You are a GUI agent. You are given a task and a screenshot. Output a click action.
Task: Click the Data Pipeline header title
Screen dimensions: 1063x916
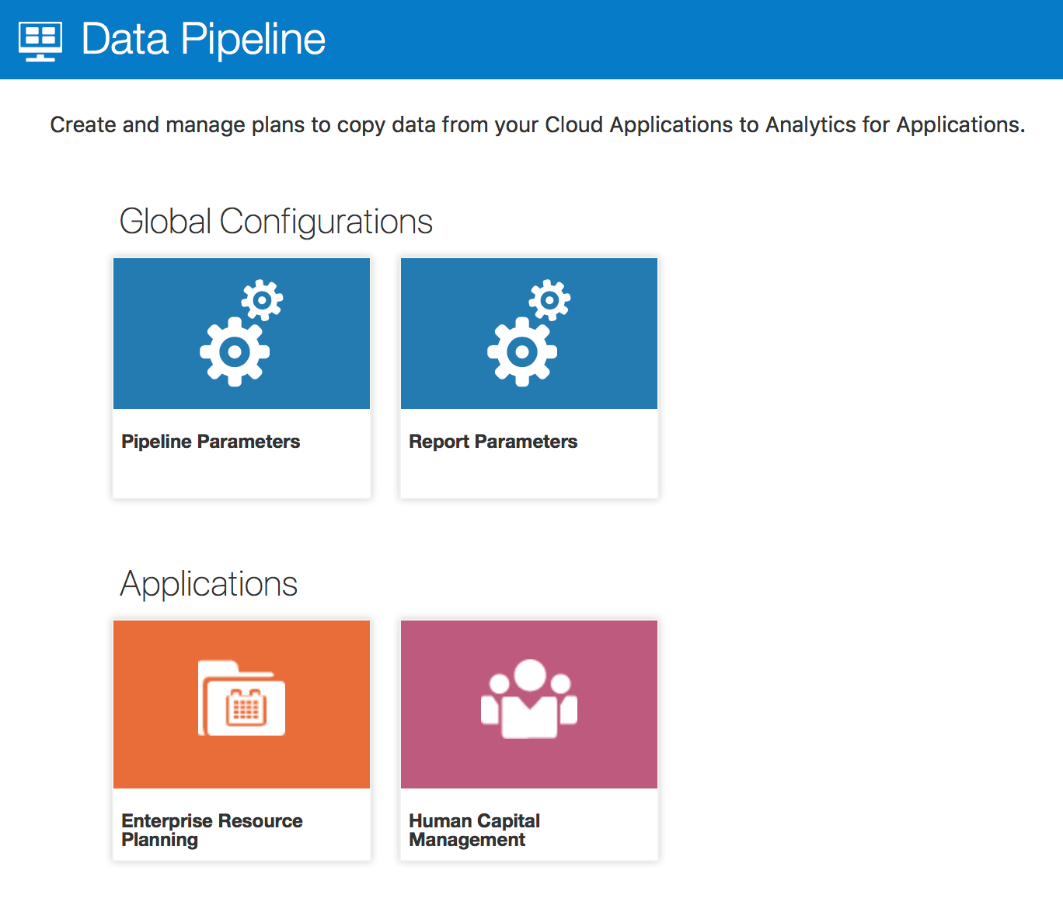click(x=203, y=40)
